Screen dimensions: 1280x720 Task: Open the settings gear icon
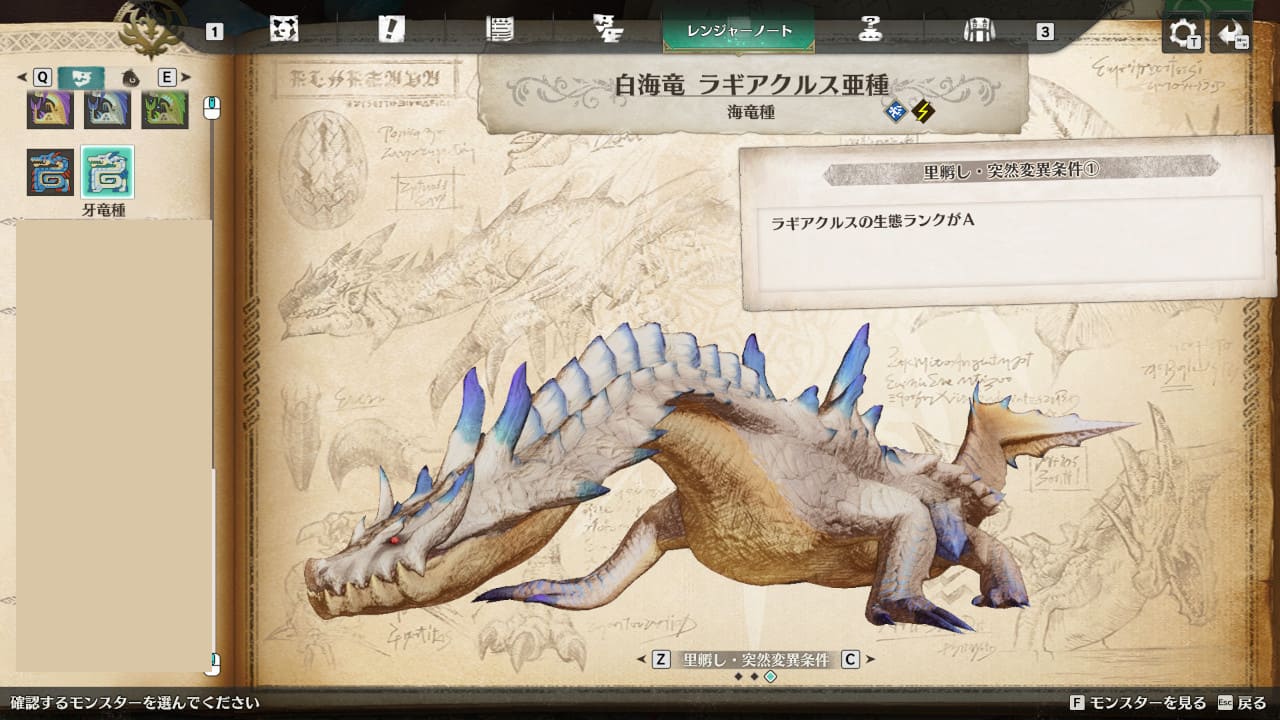click(x=1183, y=35)
